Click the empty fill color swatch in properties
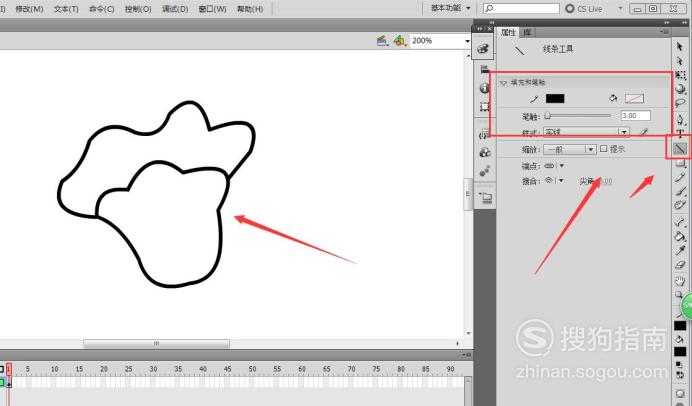The height and width of the screenshot is (406, 692). [x=634, y=98]
